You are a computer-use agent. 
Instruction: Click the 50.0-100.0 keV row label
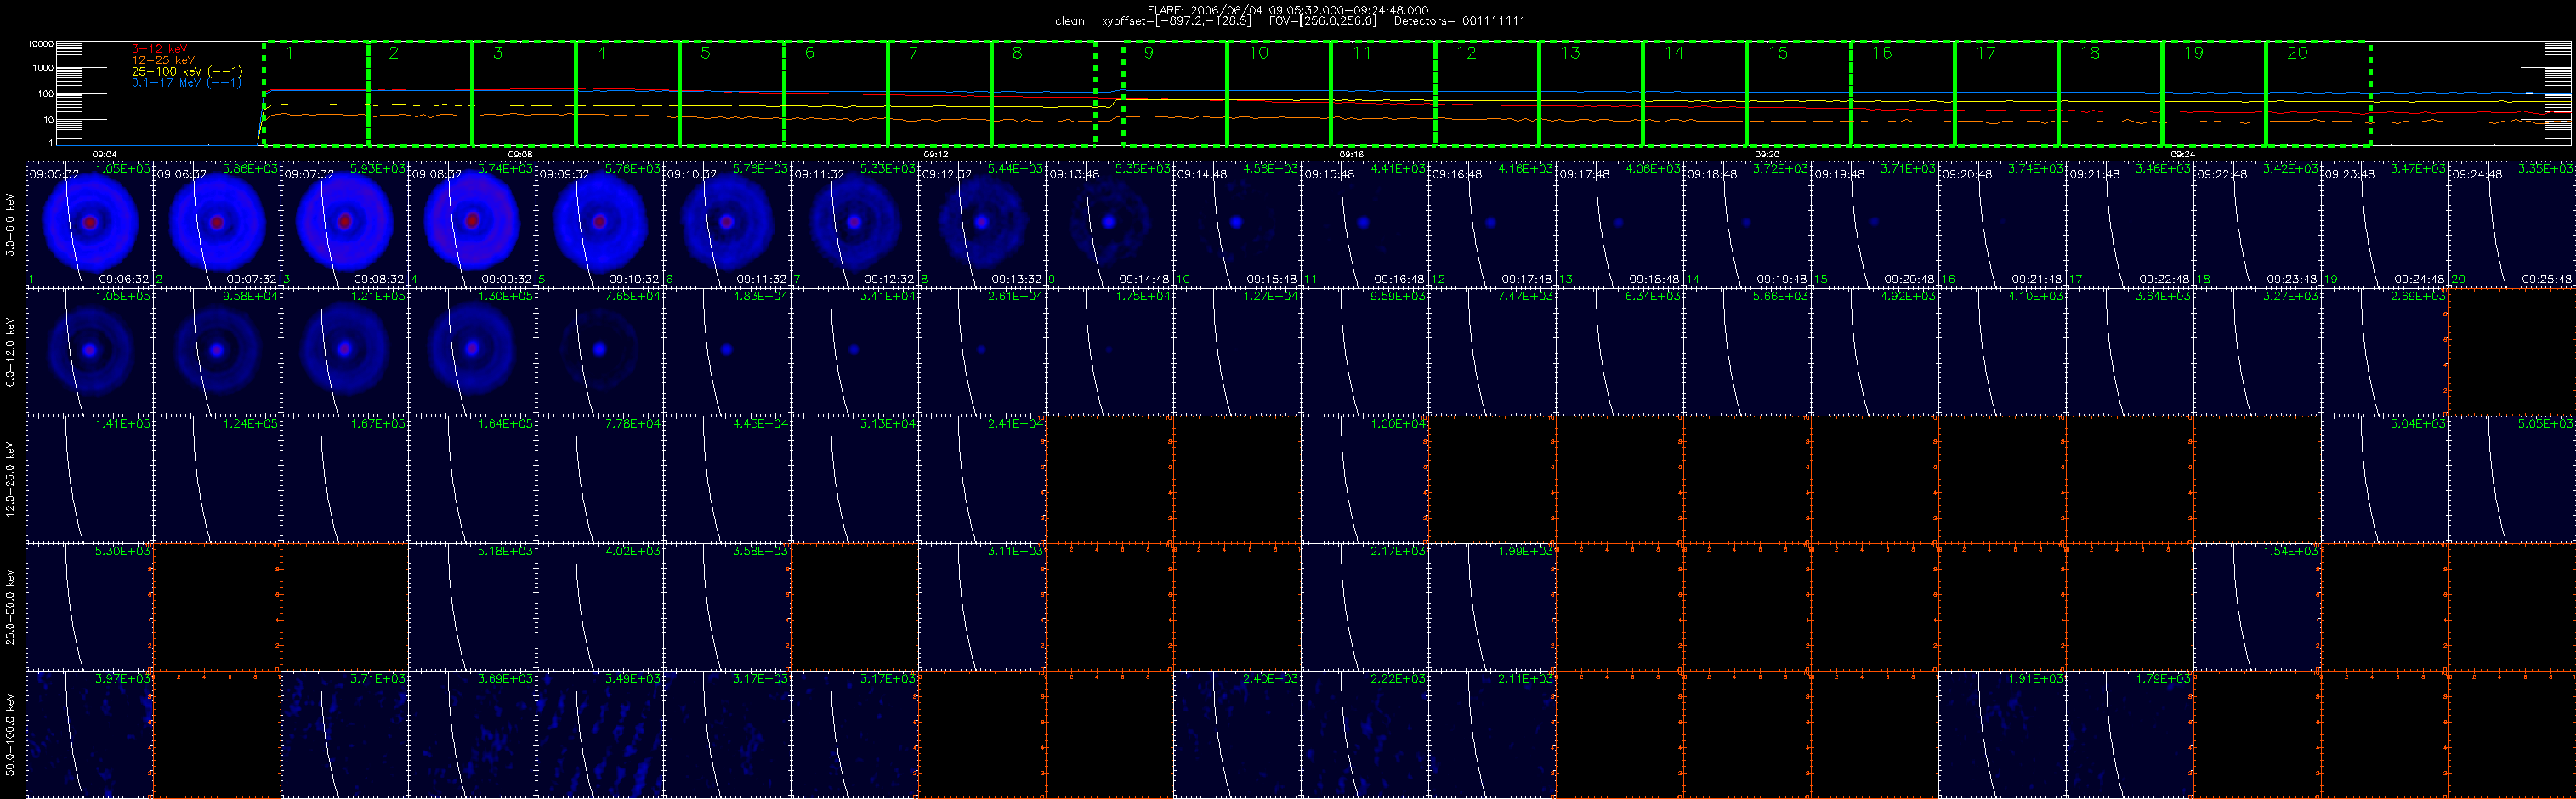[11, 734]
